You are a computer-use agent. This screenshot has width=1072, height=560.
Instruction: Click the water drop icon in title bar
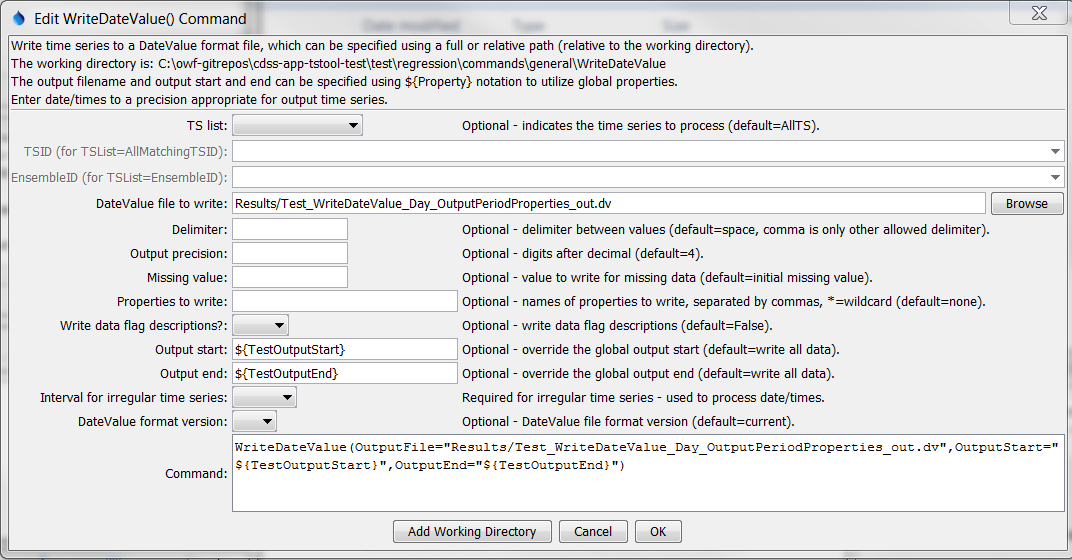[x=18, y=18]
